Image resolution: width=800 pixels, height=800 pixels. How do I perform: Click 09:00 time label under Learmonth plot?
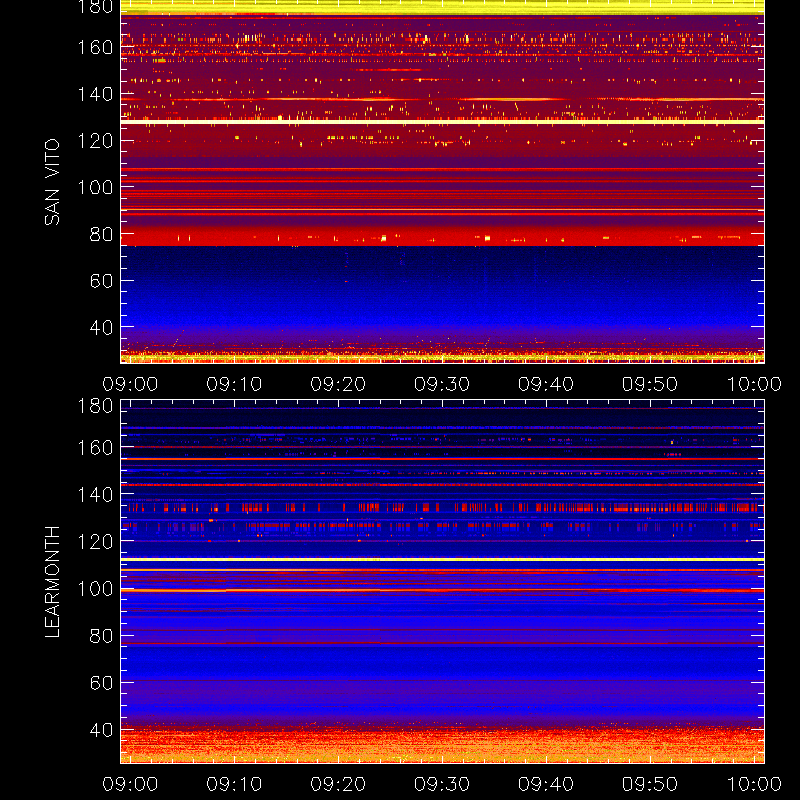tap(130, 784)
